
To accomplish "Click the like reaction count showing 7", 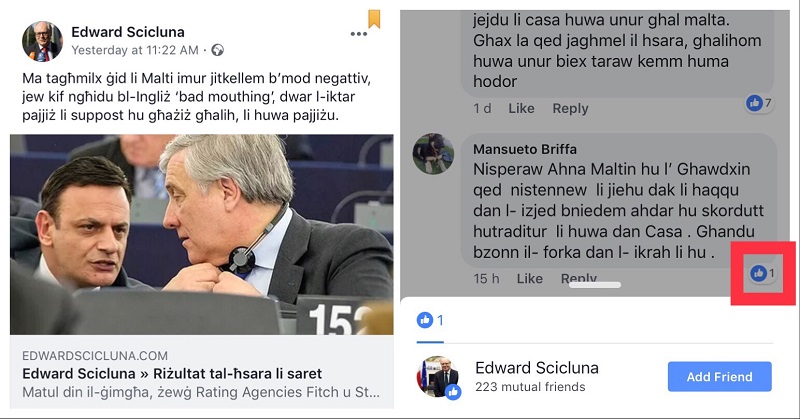I will click(x=759, y=104).
